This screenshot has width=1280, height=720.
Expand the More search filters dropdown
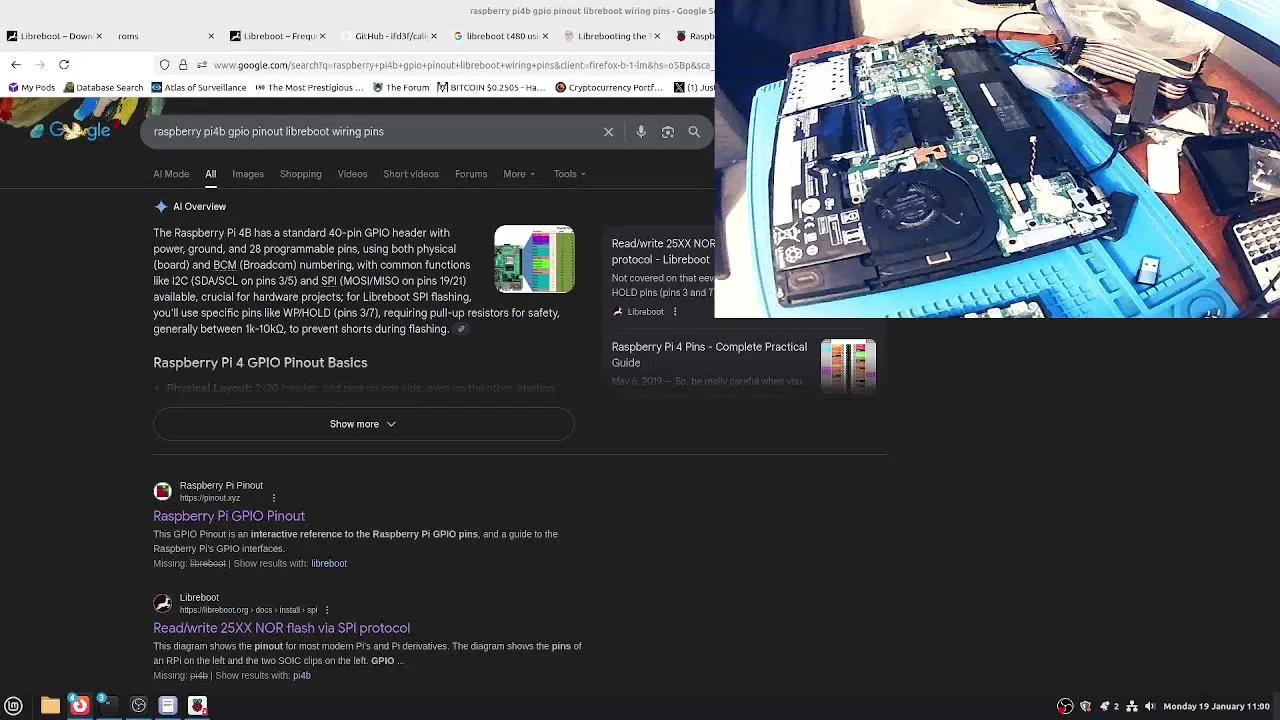519,174
